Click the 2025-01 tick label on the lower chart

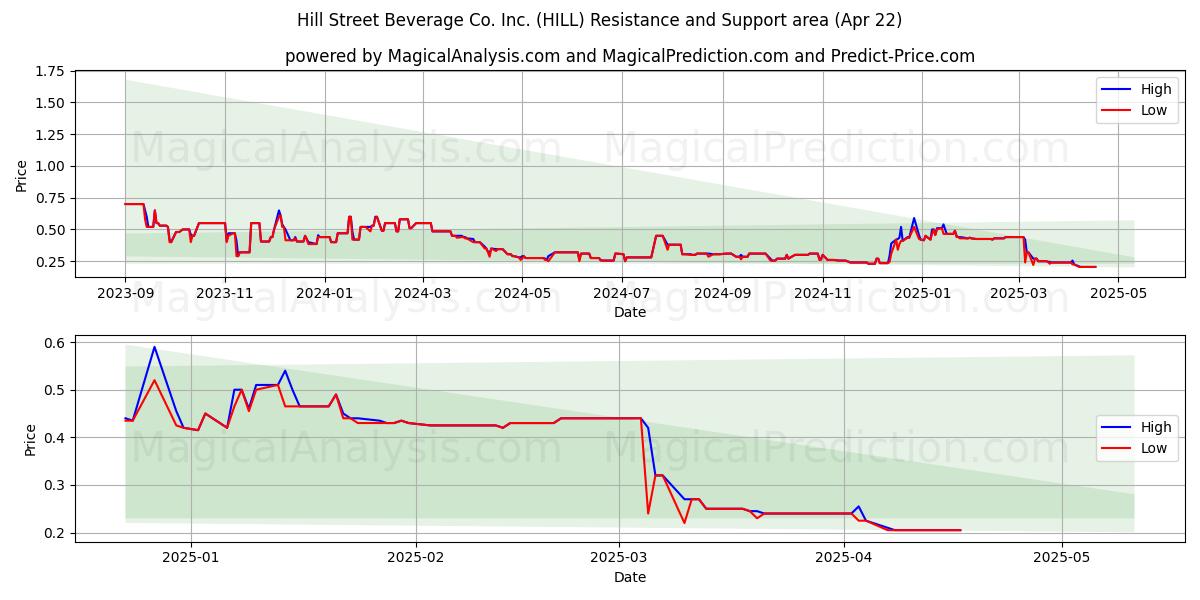pos(191,558)
